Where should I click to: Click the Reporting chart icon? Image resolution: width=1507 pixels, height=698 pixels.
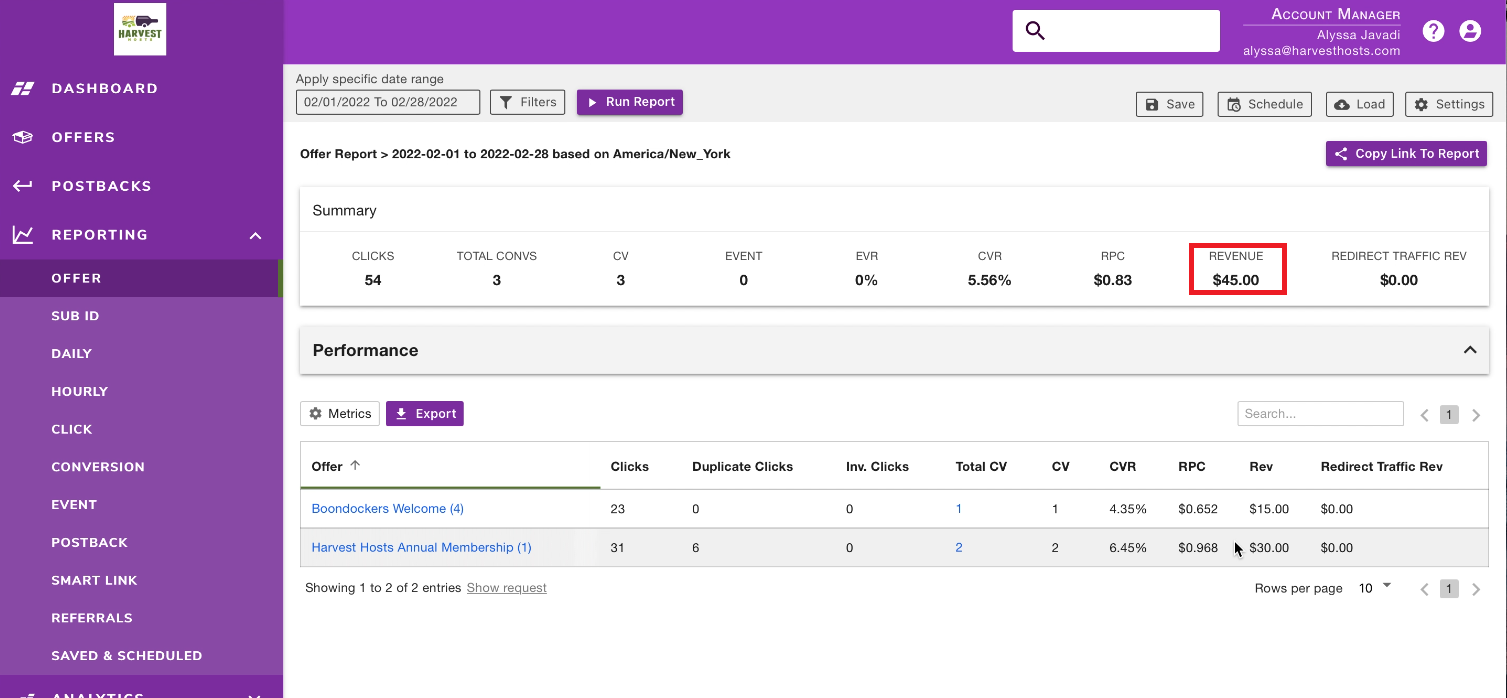click(23, 235)
